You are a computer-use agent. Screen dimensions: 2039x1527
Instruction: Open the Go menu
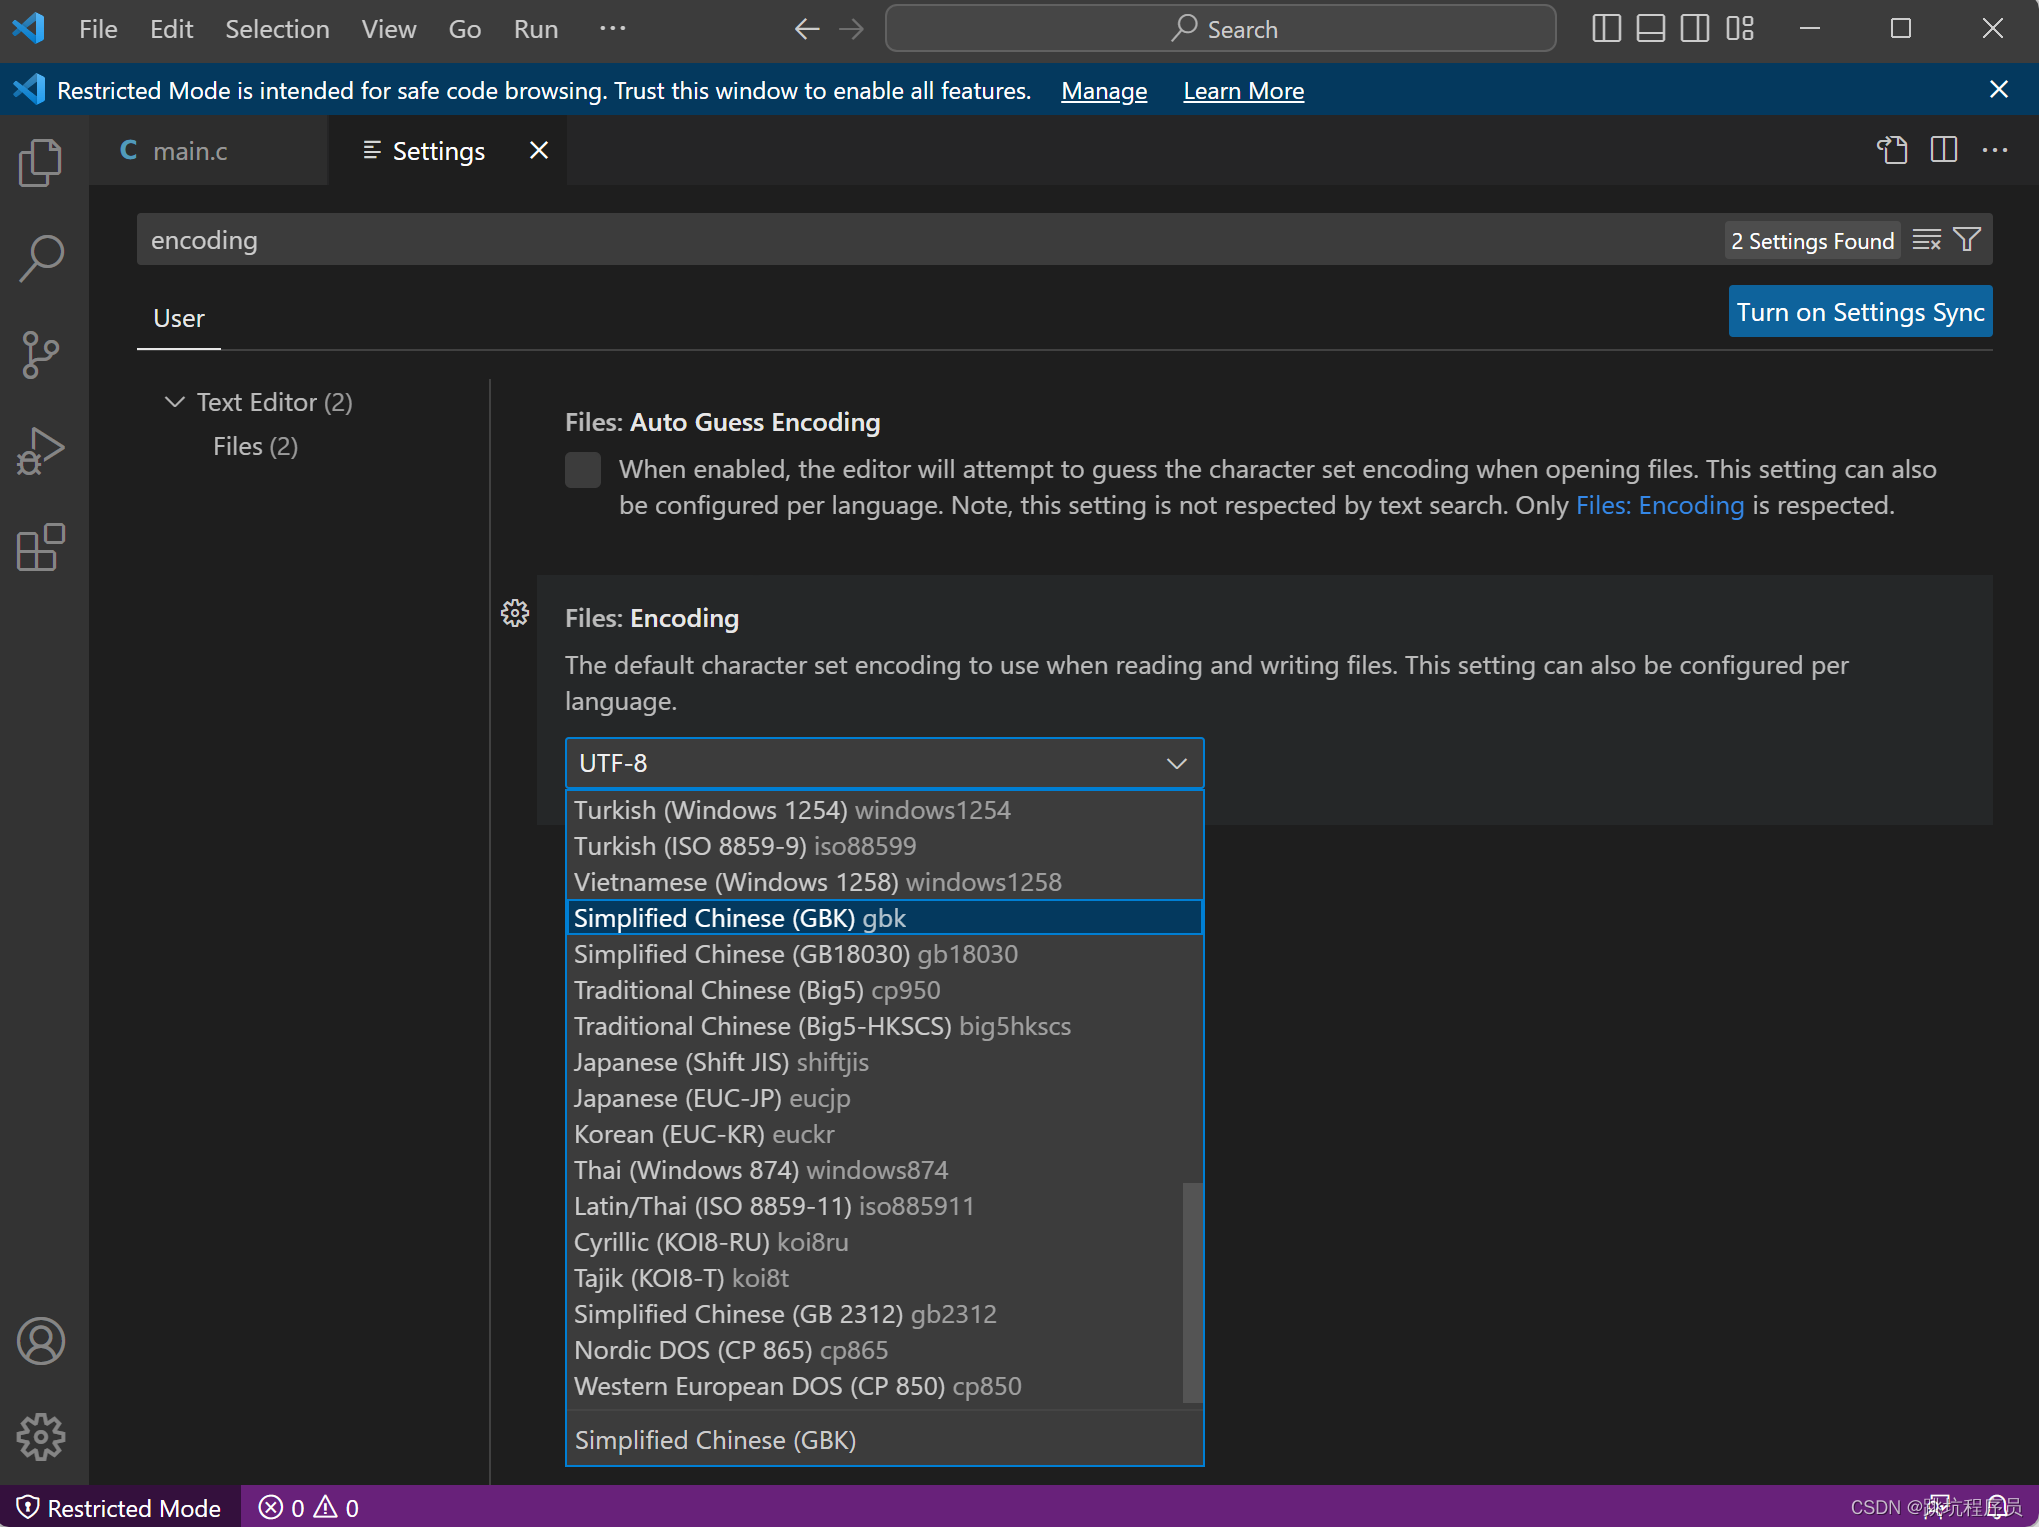(464, 29)
